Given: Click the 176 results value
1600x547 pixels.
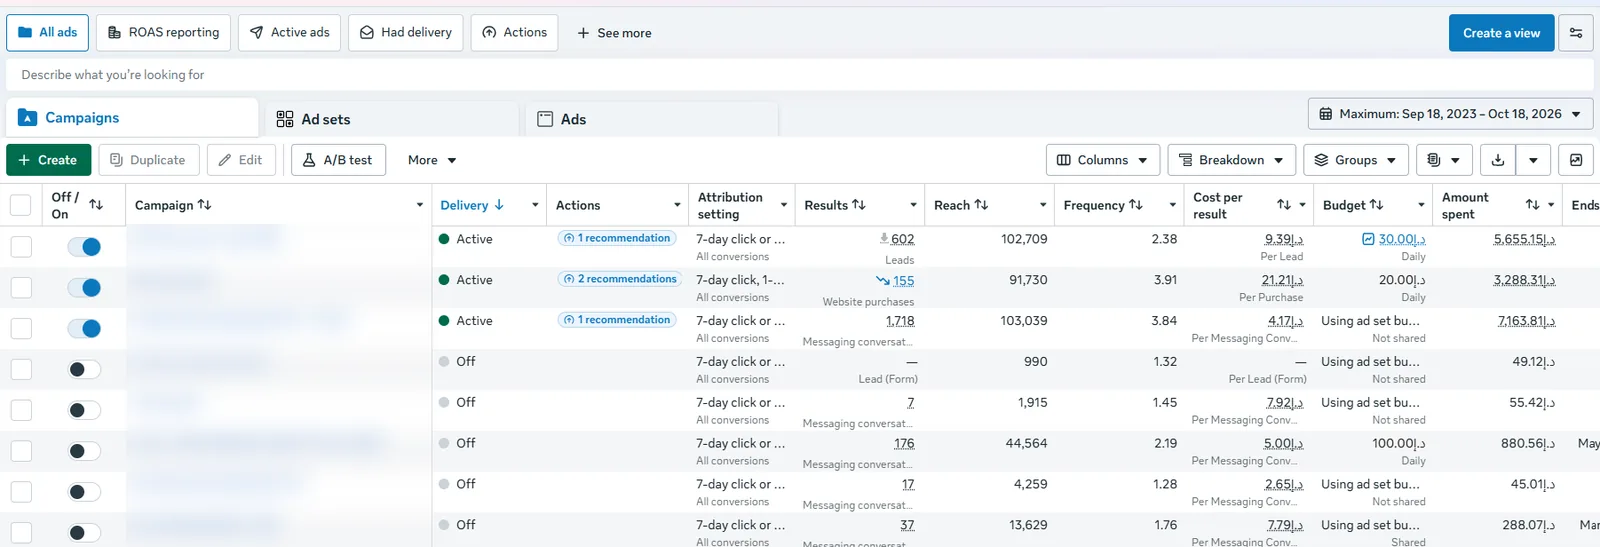Looking at the screenshot, I should point(904,444).
